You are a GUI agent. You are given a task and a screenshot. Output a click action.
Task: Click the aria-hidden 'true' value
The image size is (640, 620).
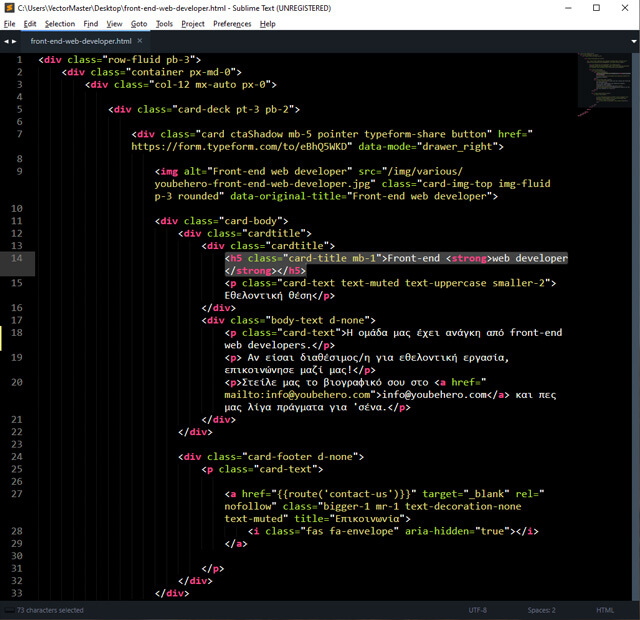492,531
